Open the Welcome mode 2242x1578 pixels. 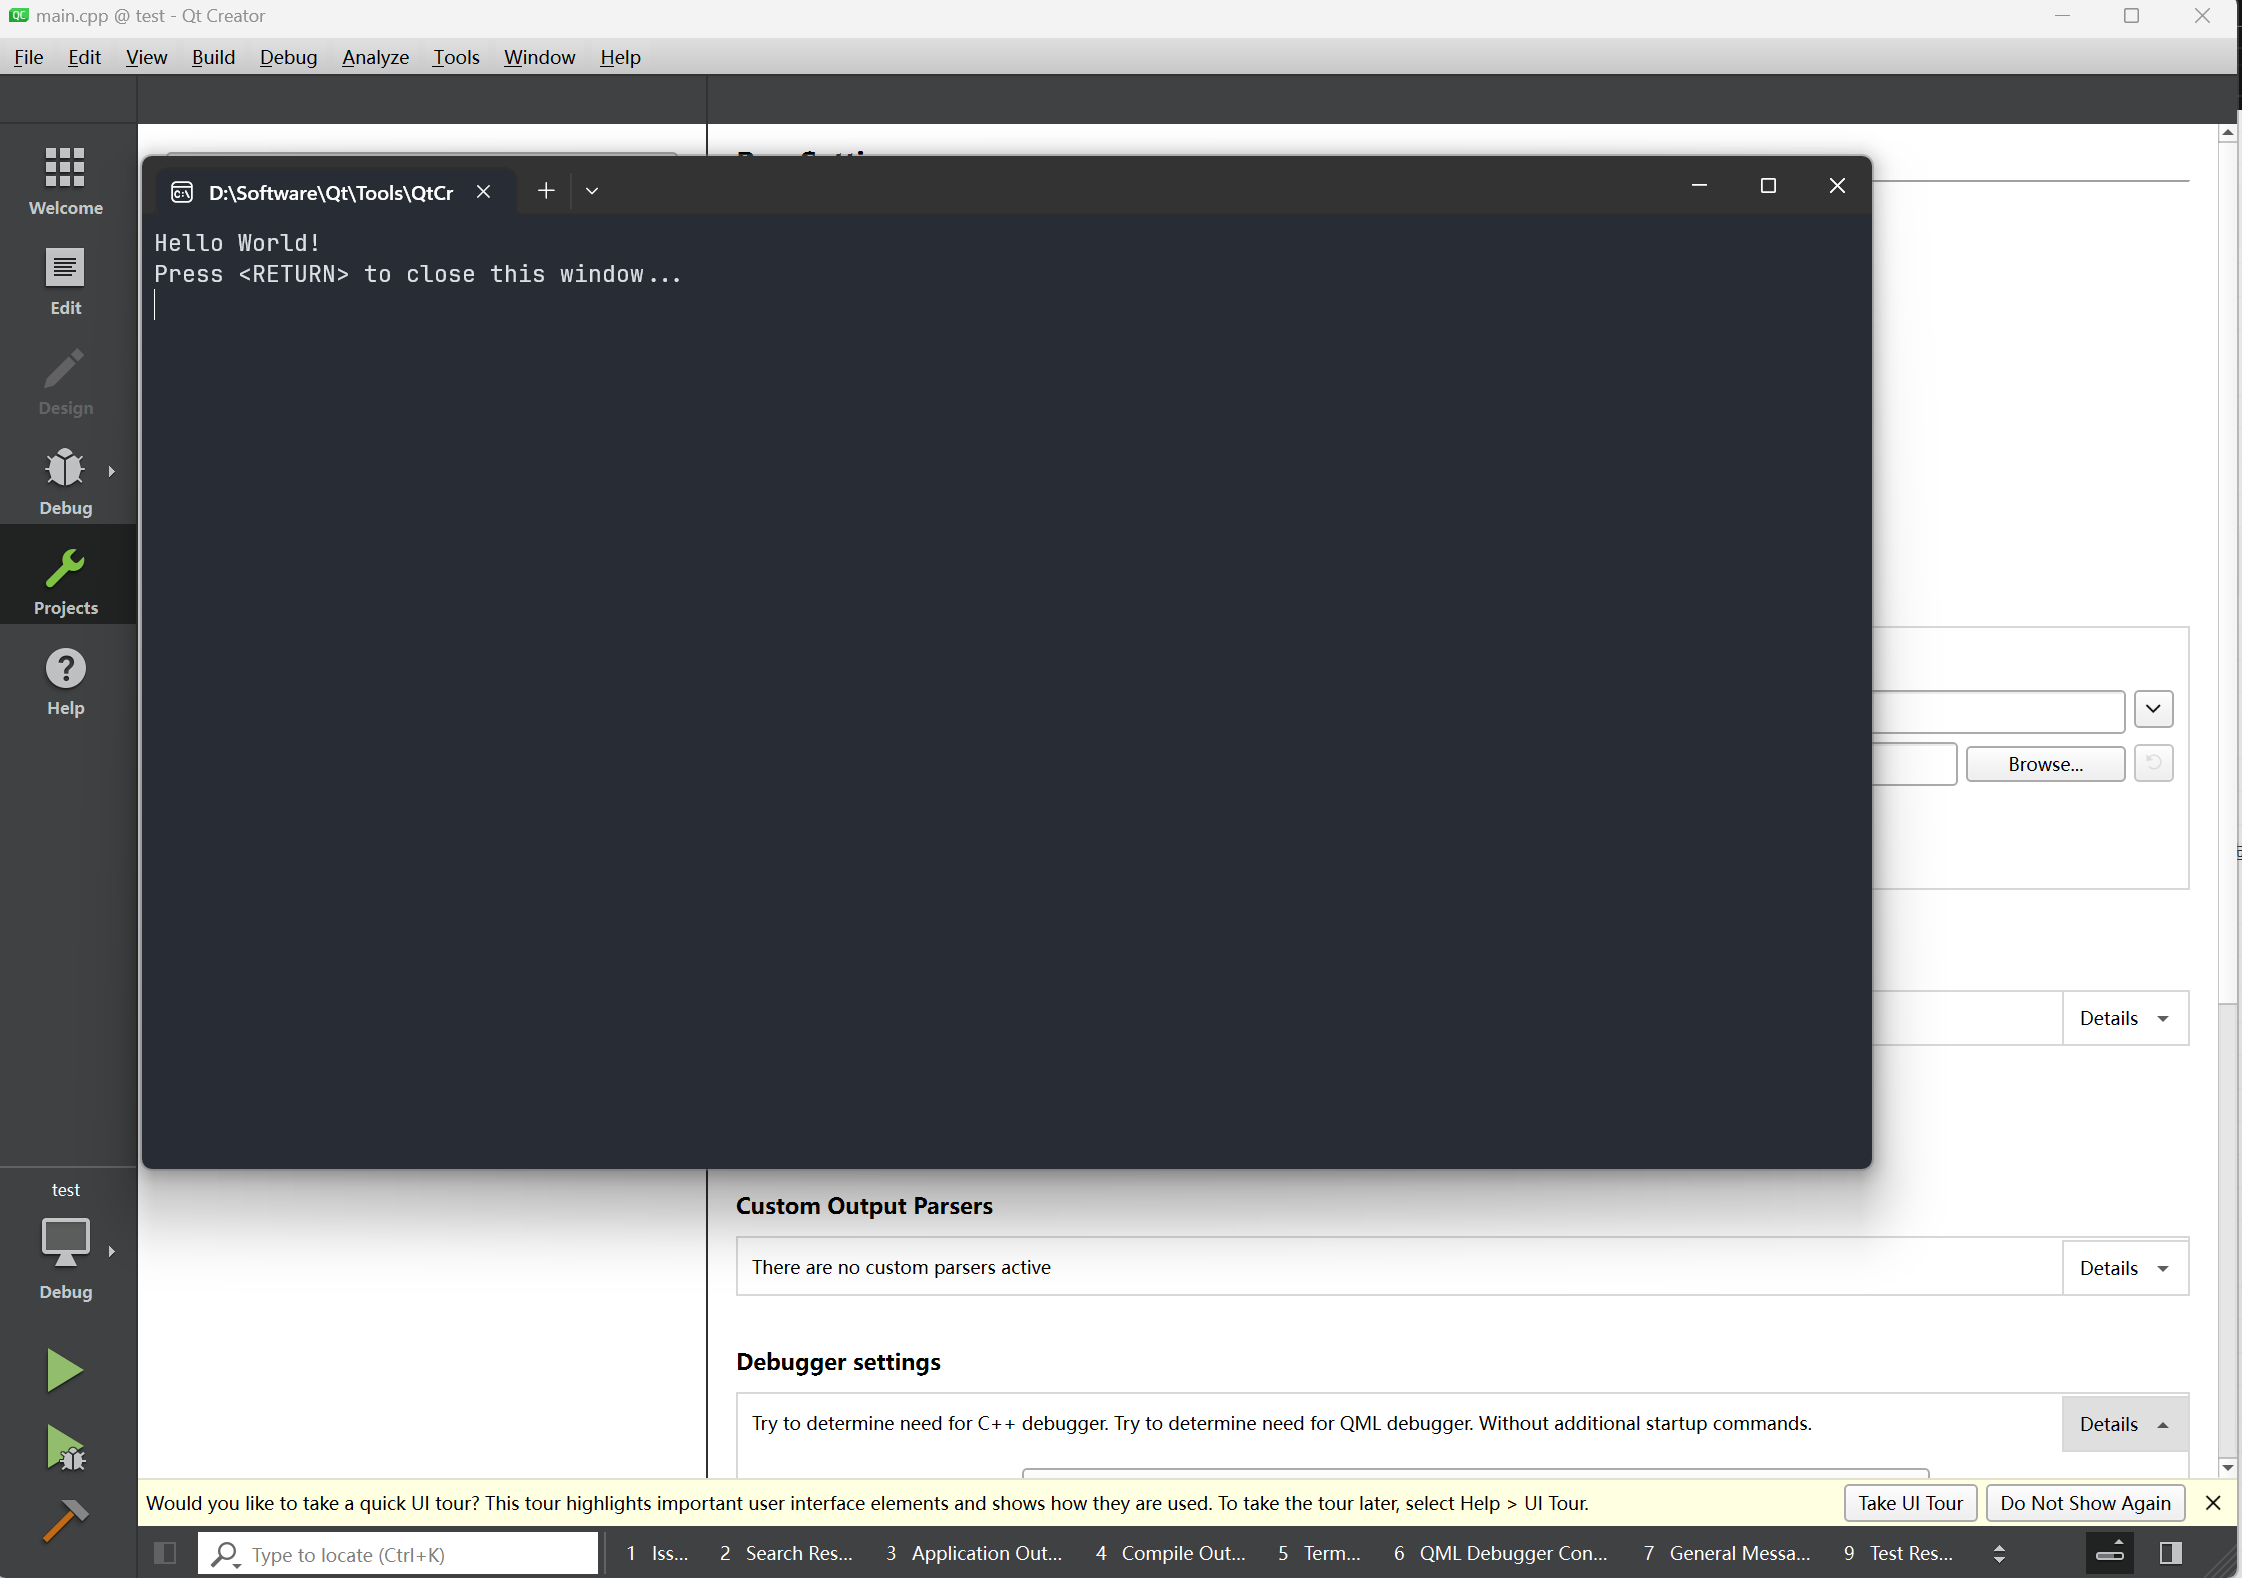coord(66,180)
